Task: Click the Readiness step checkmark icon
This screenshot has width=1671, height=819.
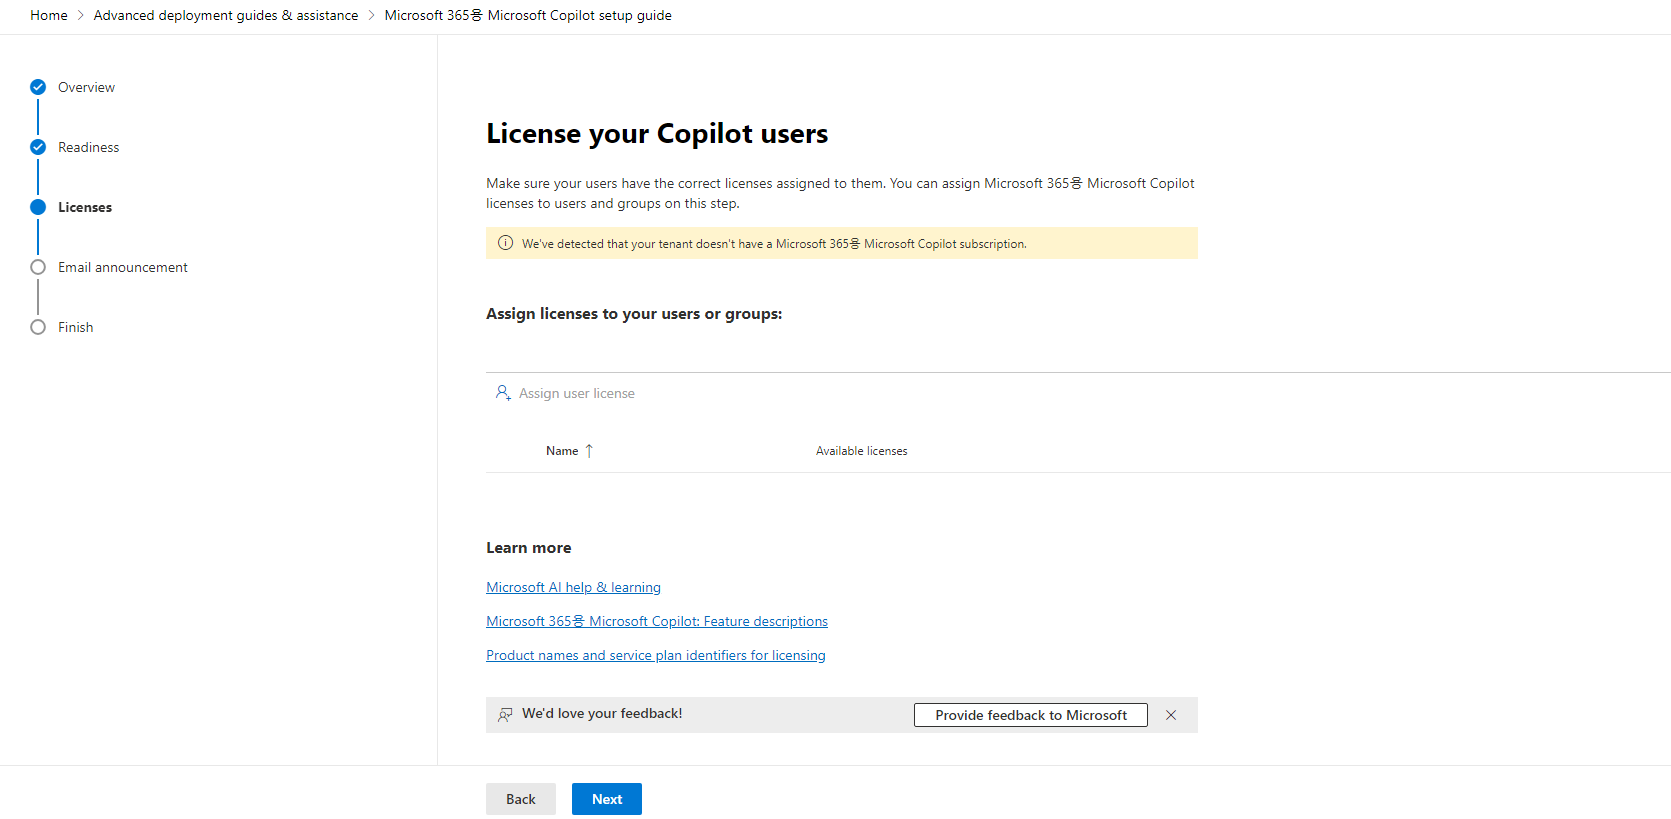Action: pyautogui.click(x=38, y=147)
